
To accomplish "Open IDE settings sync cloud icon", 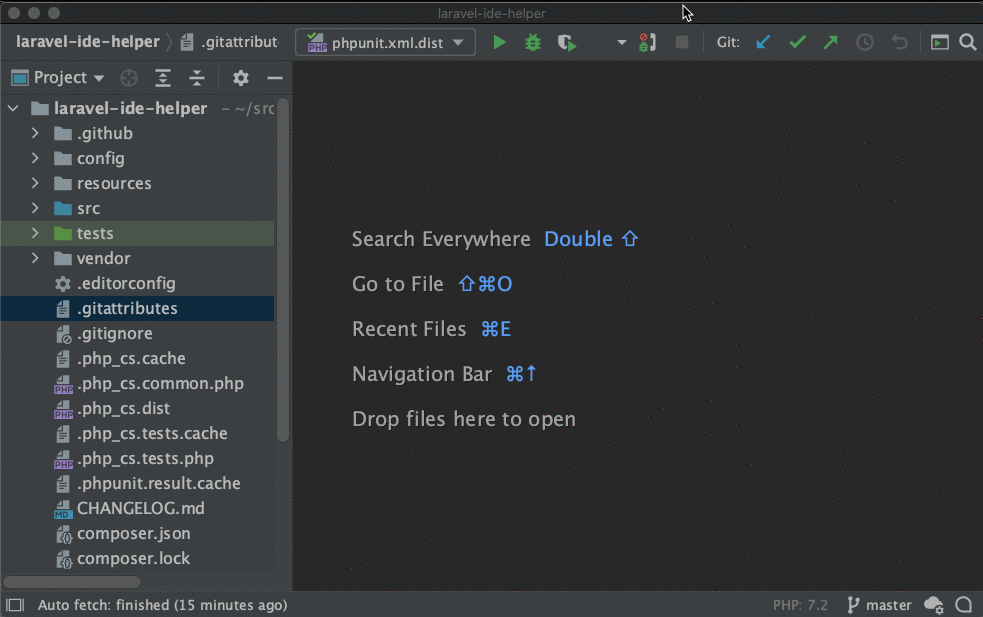I will (933, 605).
